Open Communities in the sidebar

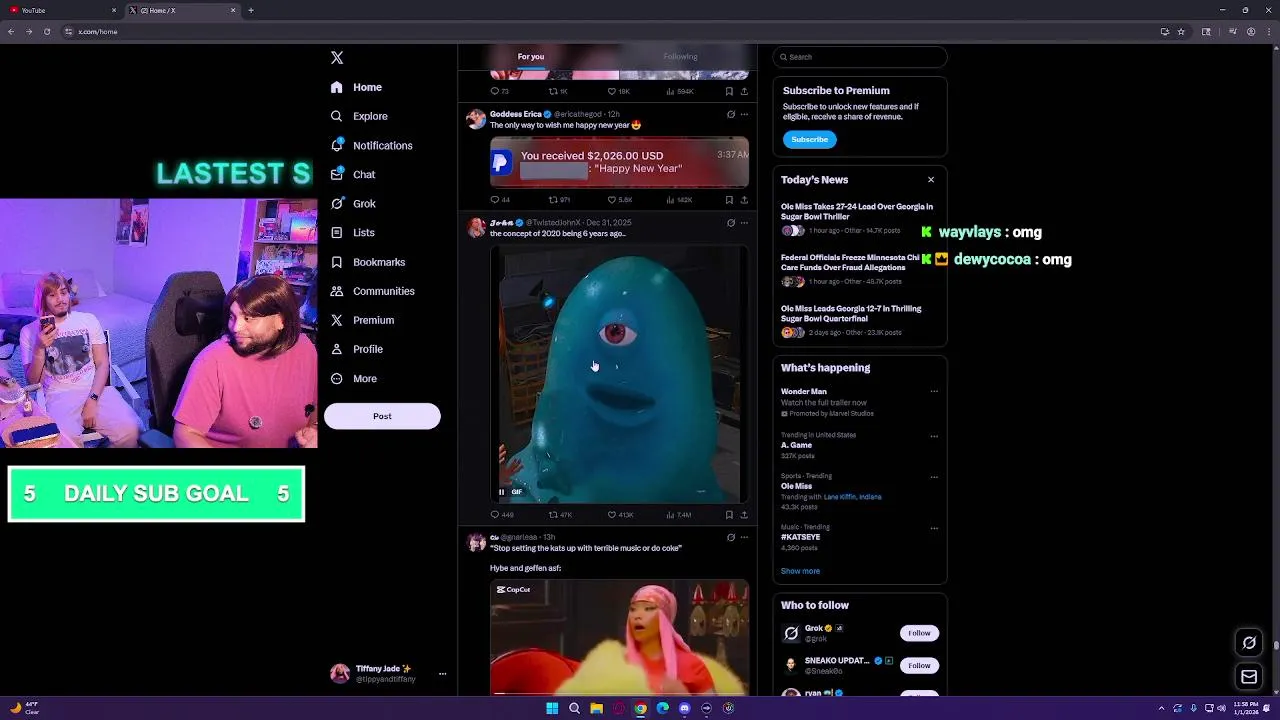coord(372,291)
